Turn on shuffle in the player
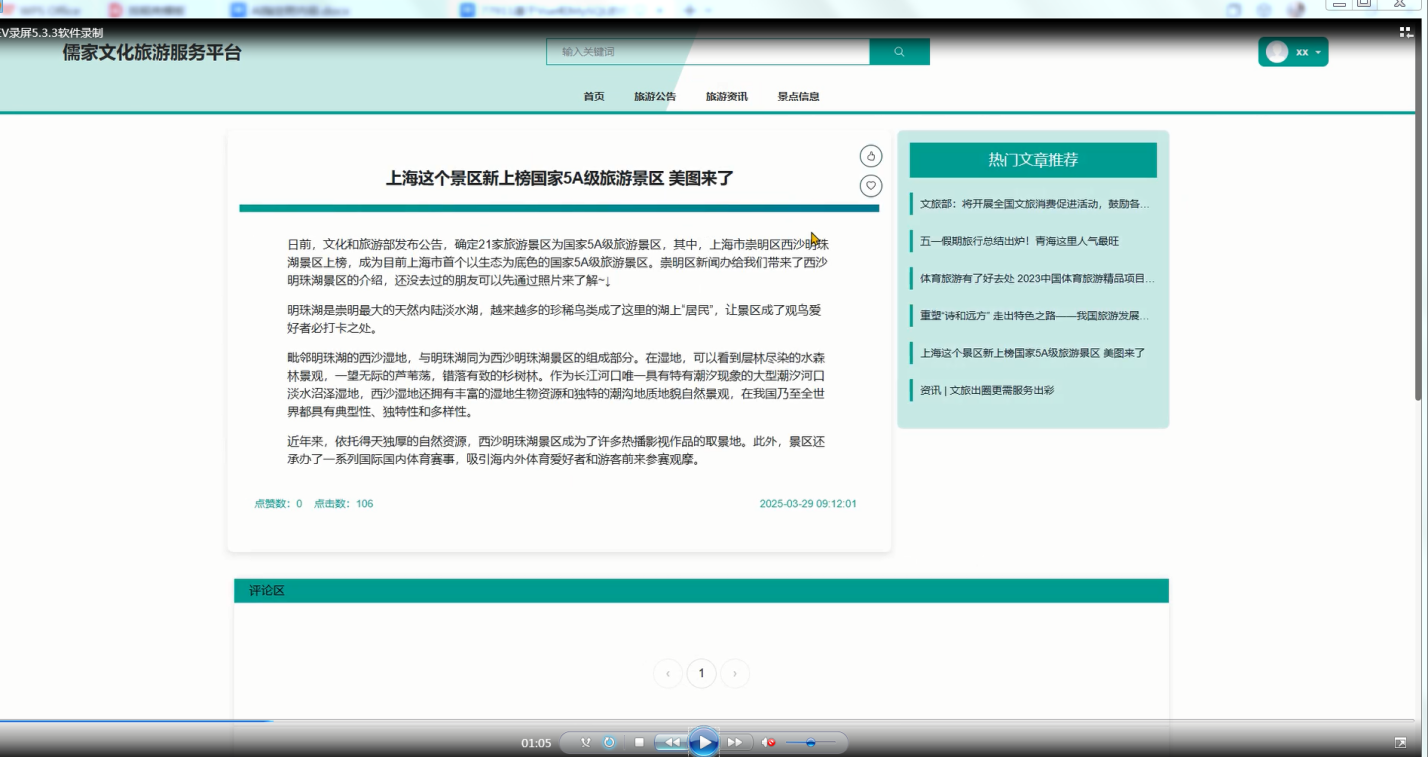This screenshot has width=1428, height=757. pos(585,743)
